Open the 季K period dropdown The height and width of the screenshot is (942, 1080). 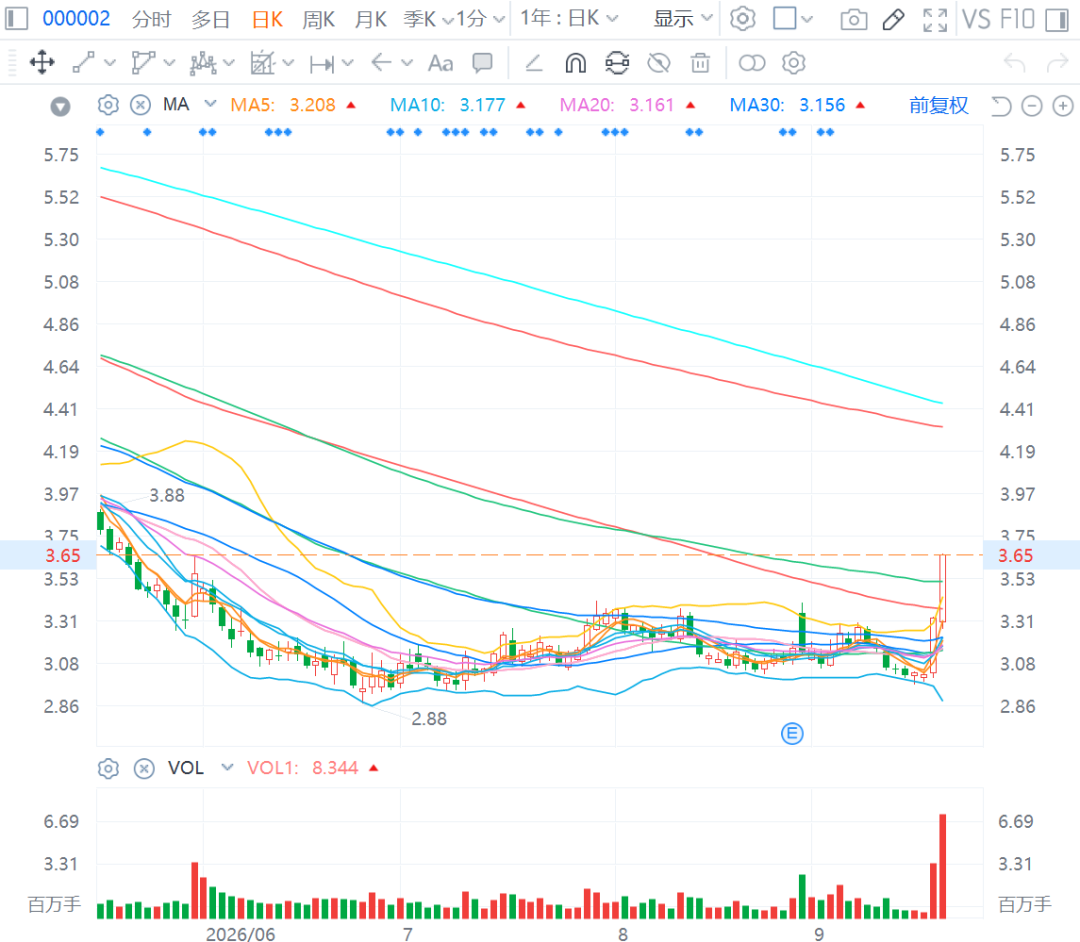pyautogui.click(x=427, y=19)
